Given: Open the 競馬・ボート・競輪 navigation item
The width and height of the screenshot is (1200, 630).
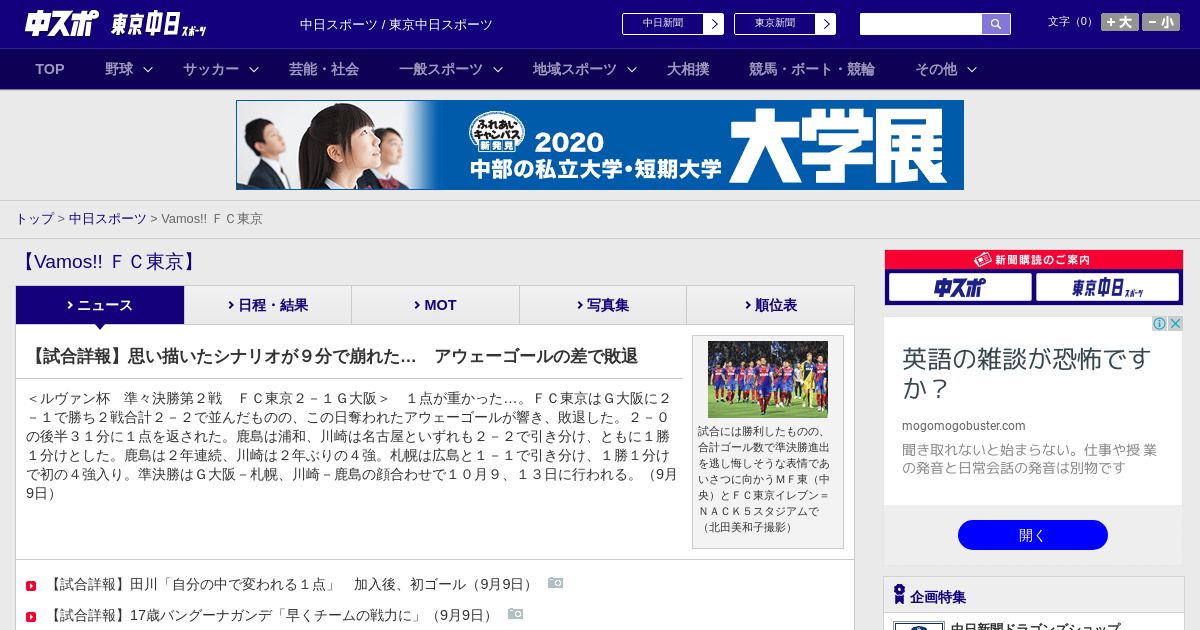Looking at the screenshot, I should [x=812, y=69].
